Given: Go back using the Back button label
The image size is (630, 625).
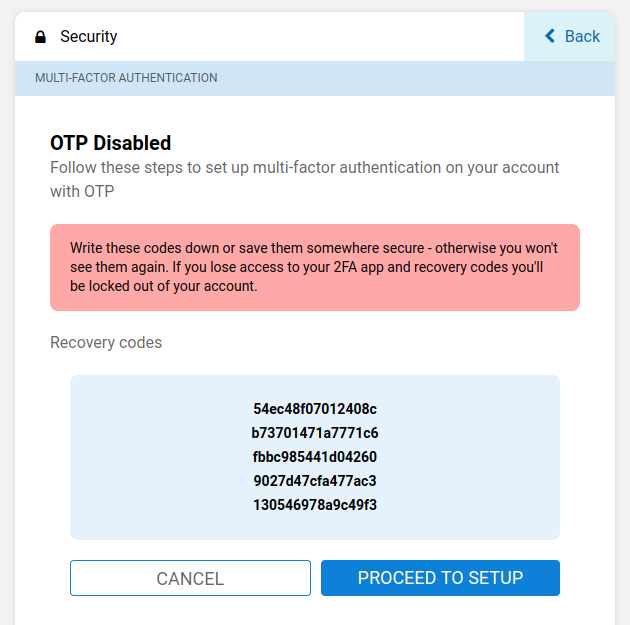Looking at the screenshot, I should tap(582, 36).
